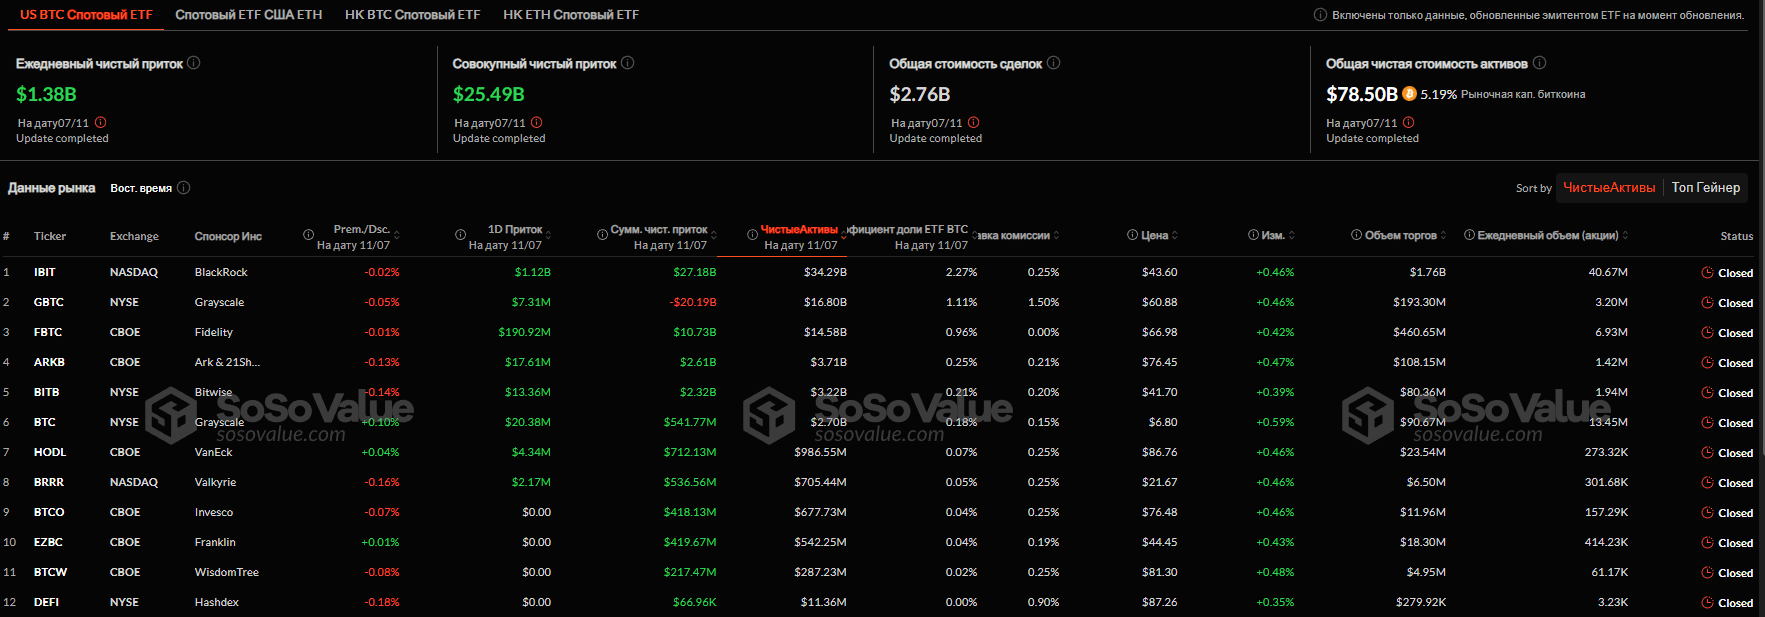This screenshot has width=1765, height=617.
Task: Click red date warning icon under $78.50B
Action: point(1409,123)
